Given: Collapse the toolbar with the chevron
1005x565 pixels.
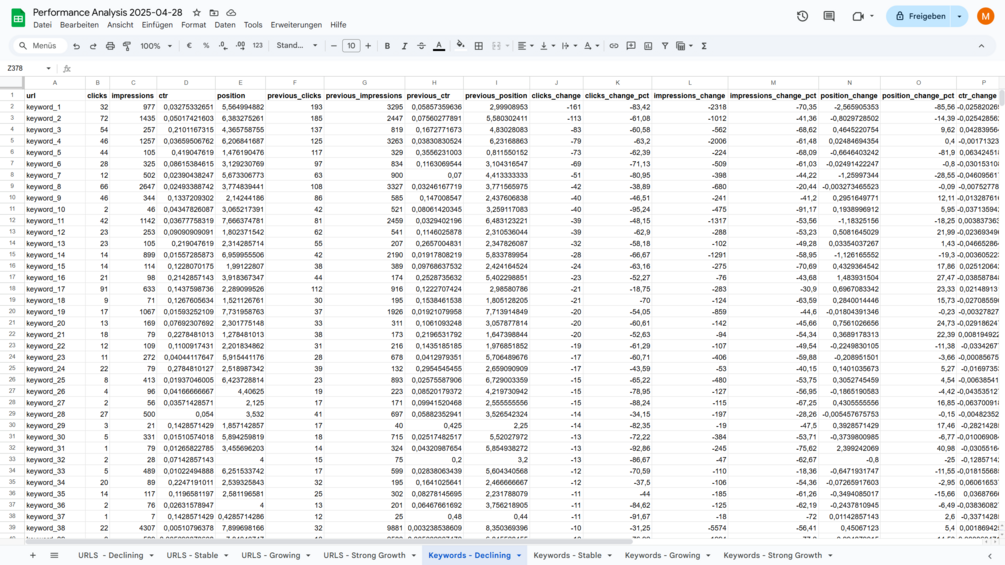Looking at the screenshot, I should tap(981, 46).
